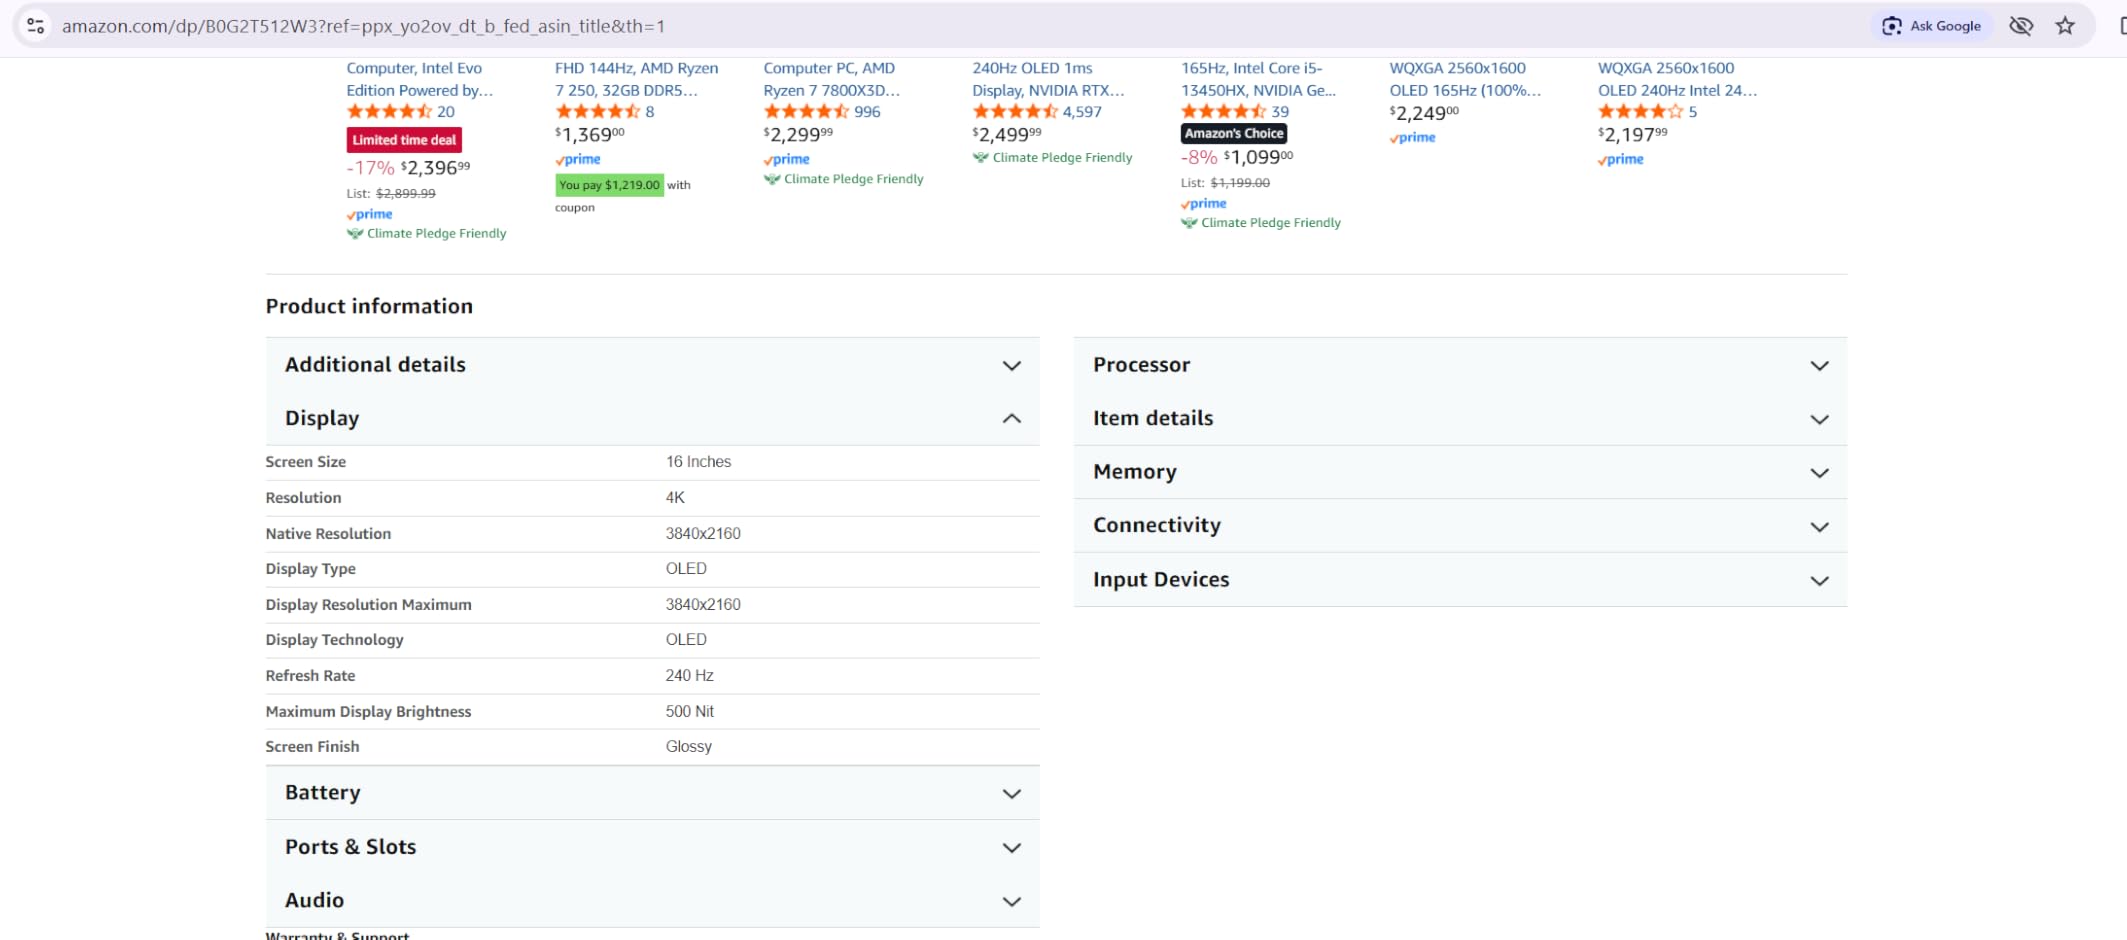
Task: Click Climate Pledge Friendly under $2,299.99 product
Action: (x=844, y=180)
